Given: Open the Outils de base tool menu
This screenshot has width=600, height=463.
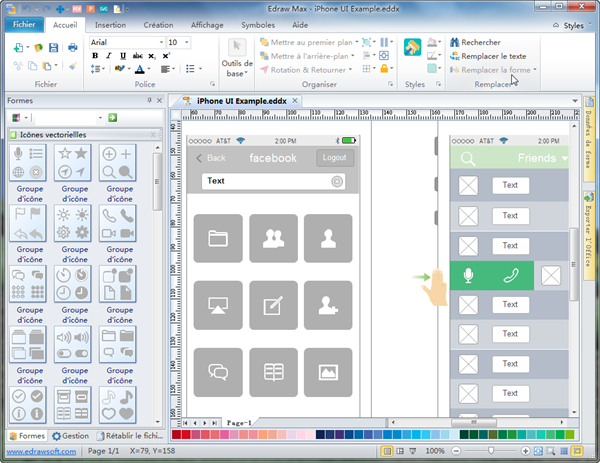Looking at the screenshot, I should pyautogui.click(x=236, y=60).
